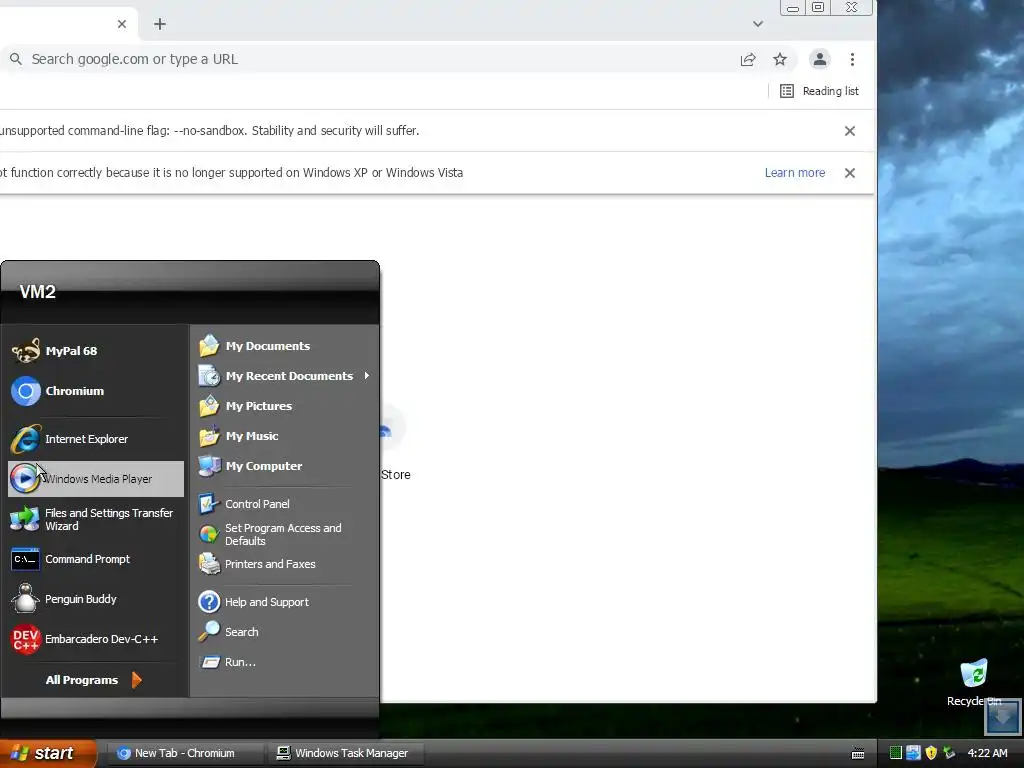Open My Documents folder

coord(284,345)
